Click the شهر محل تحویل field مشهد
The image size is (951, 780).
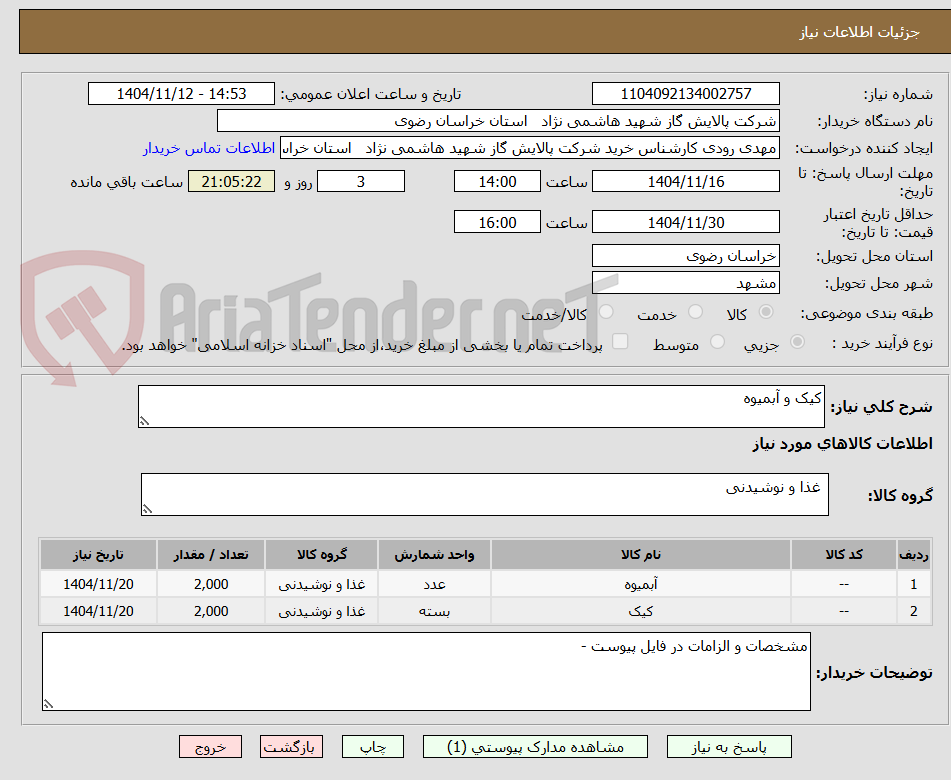pyautogui.click(x=685, y=283)
